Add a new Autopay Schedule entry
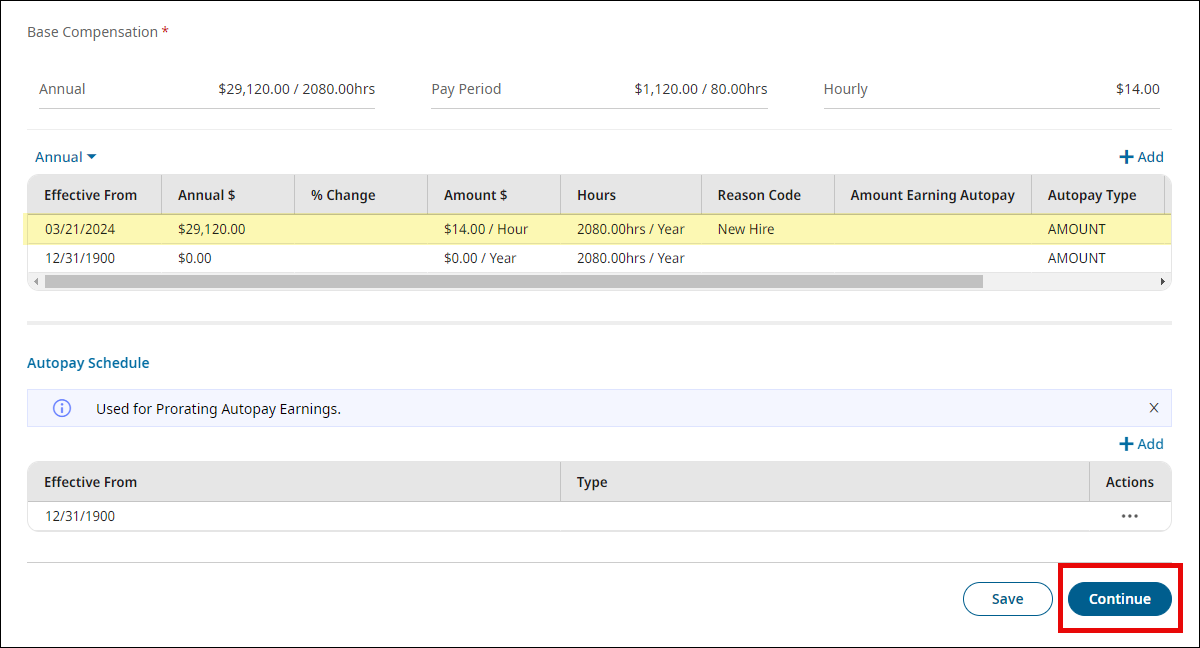Screen dimensions: 1200x648 pos(1141,444)
